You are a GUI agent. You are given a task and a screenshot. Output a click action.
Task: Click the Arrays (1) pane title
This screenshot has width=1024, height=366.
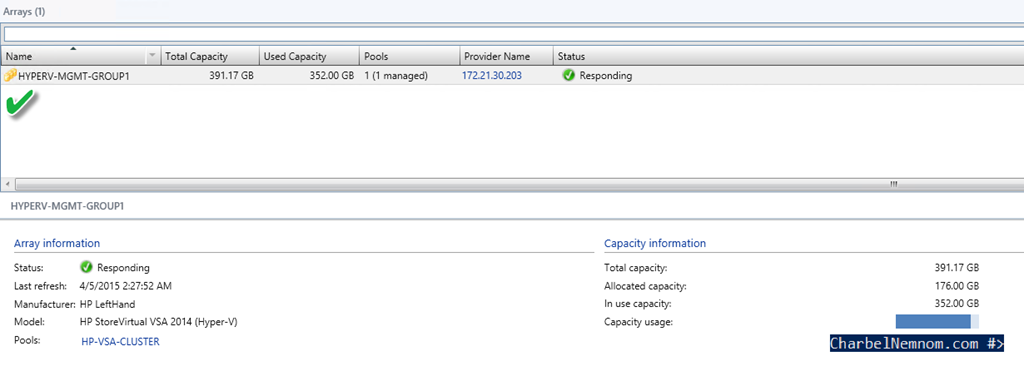click(24, 12)
